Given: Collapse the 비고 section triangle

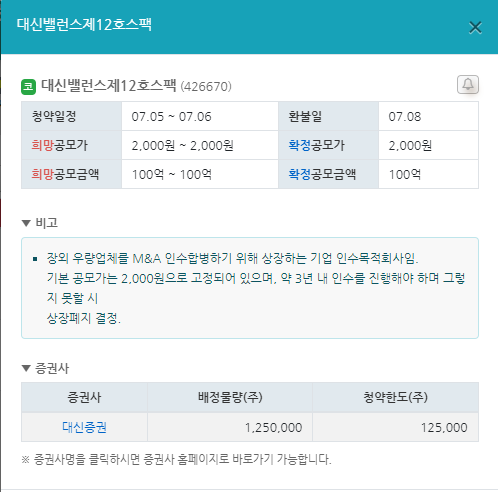Looking at the screenshot, I should coord(26,223).
